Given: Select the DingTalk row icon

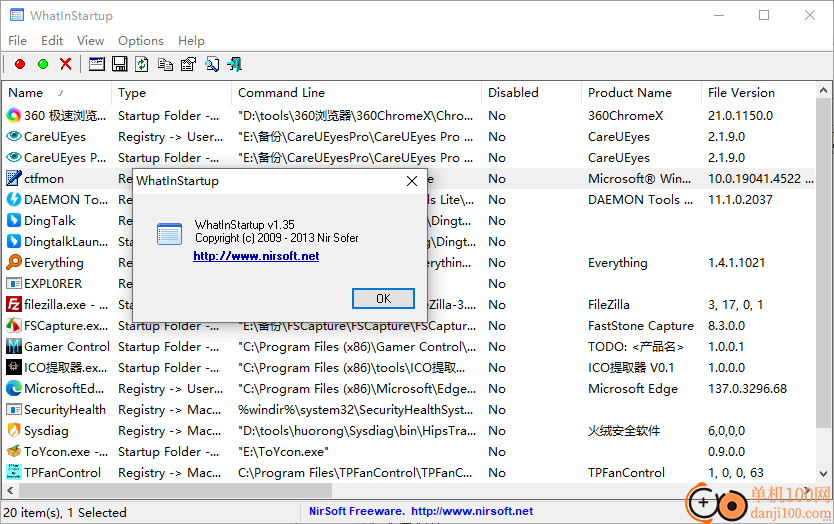Looking at the screenshot, I should [13, 220].
